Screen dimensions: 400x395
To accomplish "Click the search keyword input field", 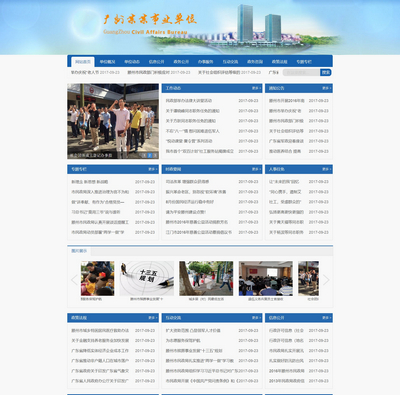I will 301,72.
